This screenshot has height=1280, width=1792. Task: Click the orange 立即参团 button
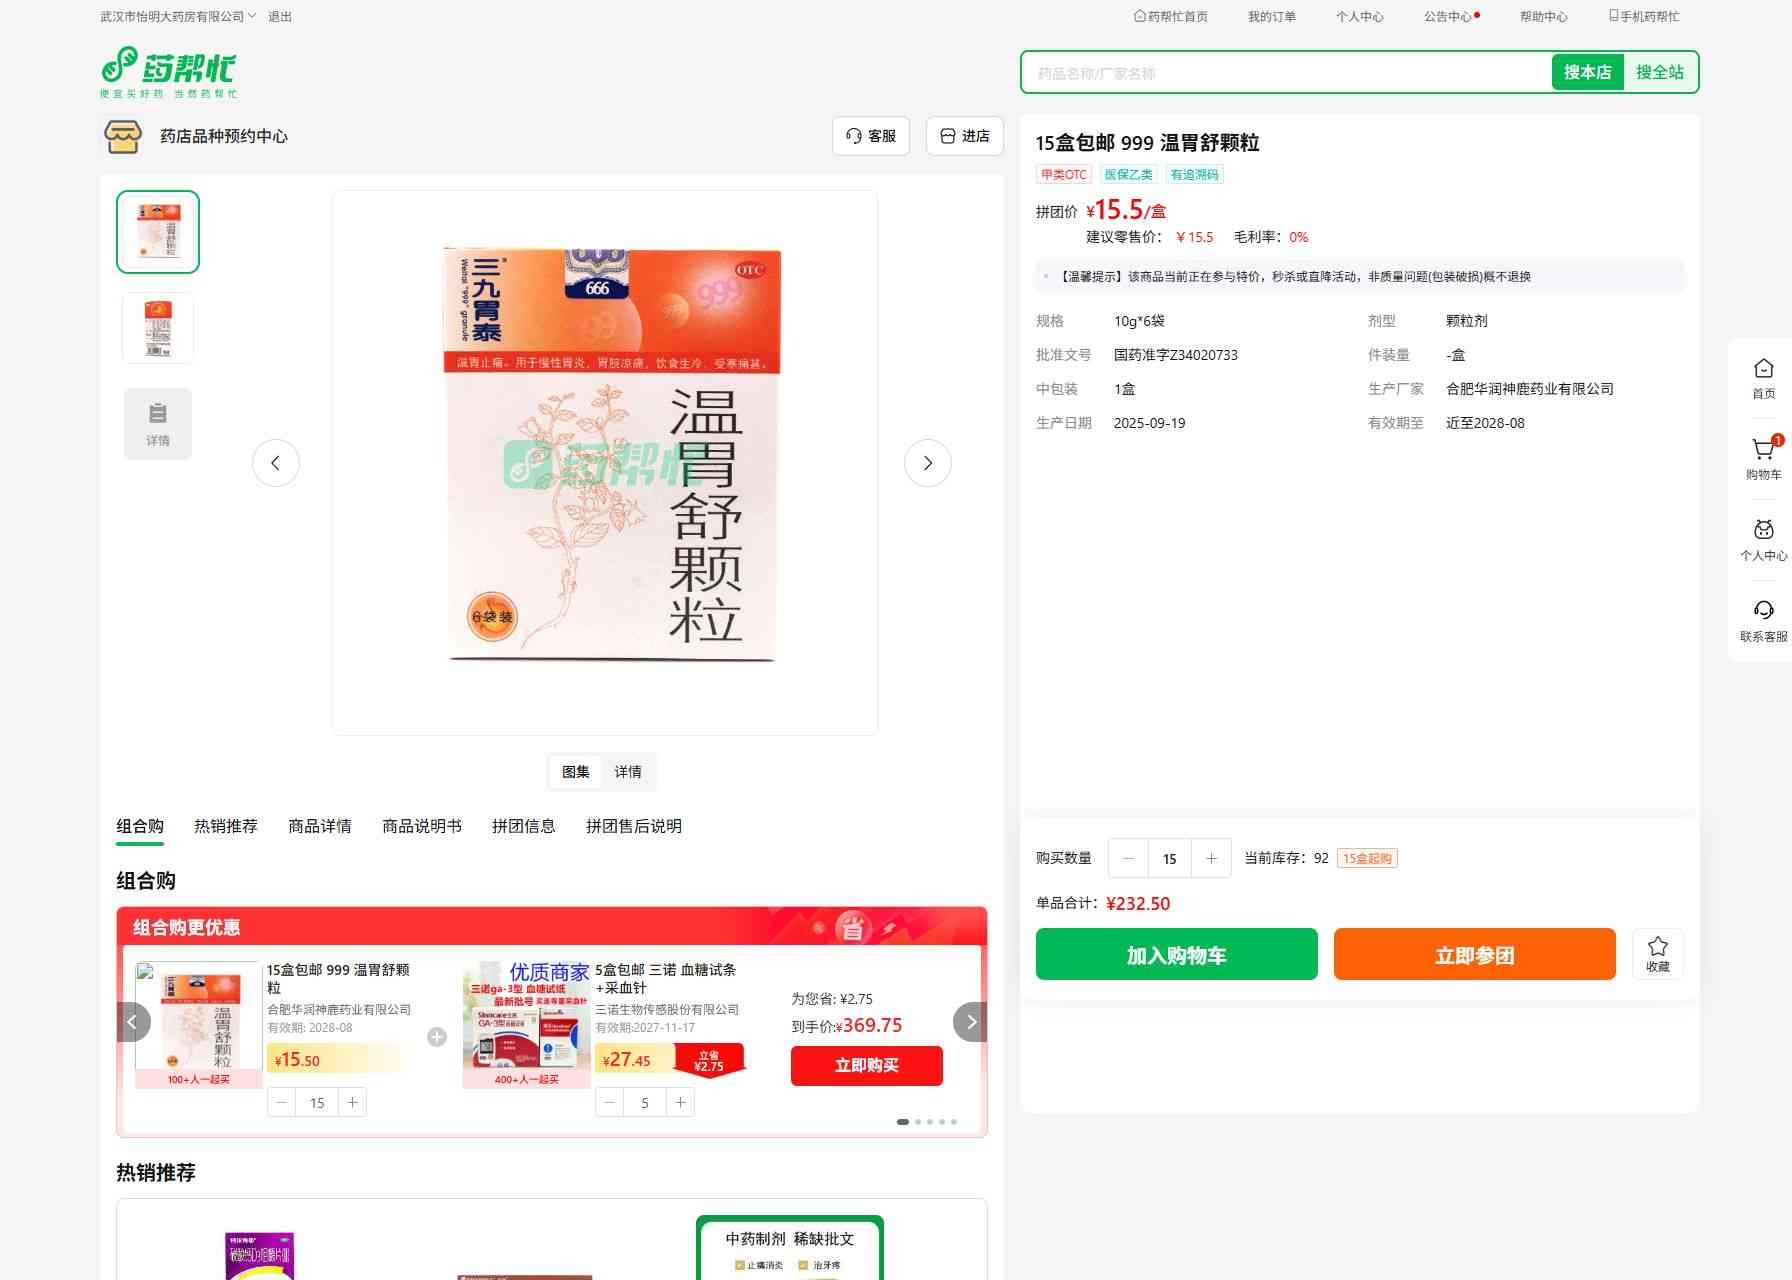pyautogui.click(x=1474, y=954)
